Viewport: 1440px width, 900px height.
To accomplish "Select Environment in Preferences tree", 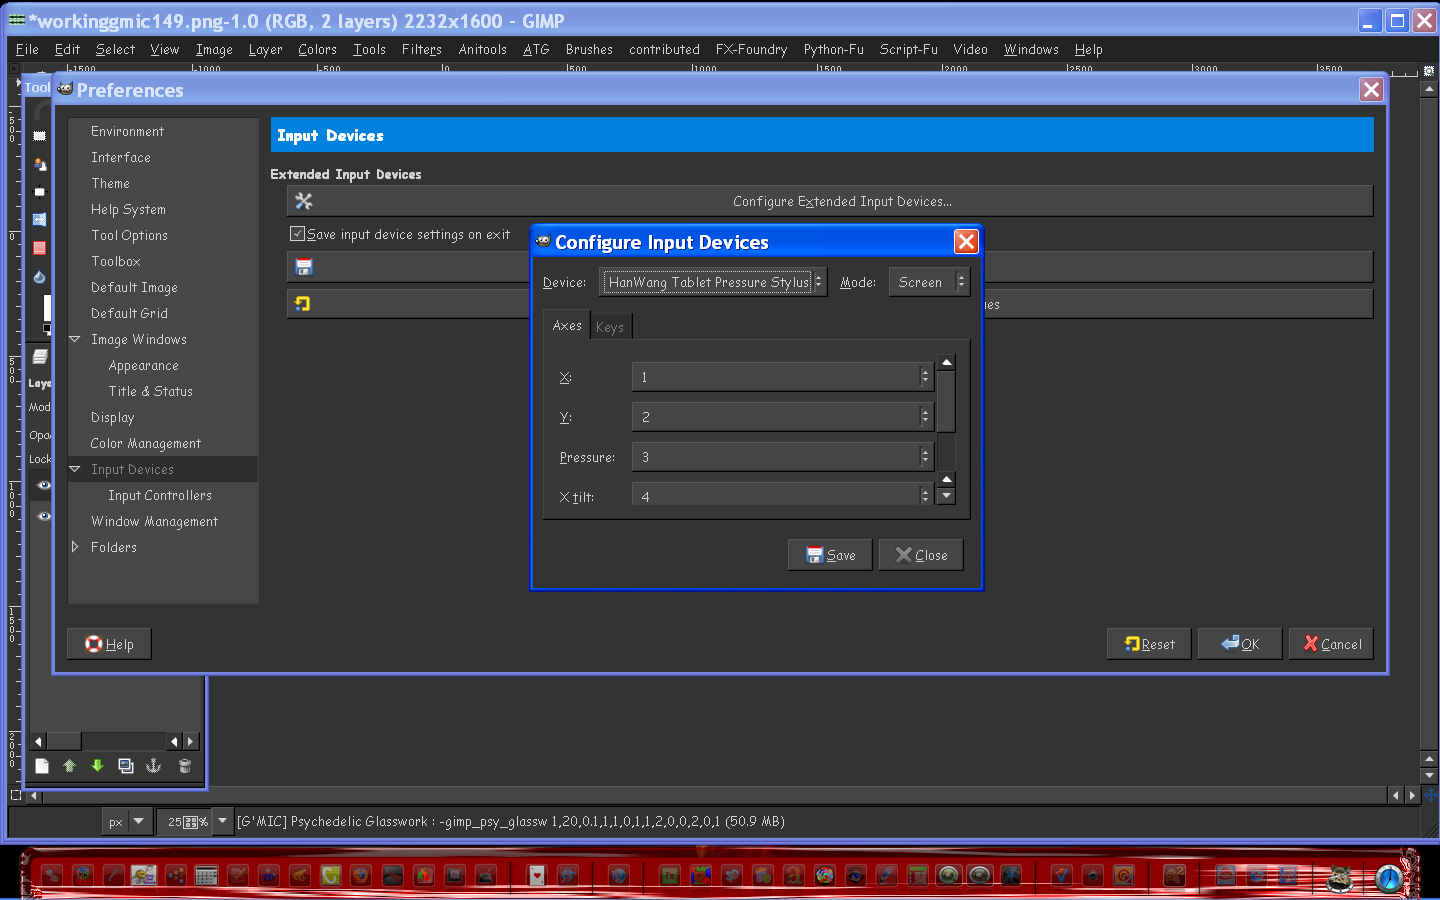I will [x=127, y=131].
